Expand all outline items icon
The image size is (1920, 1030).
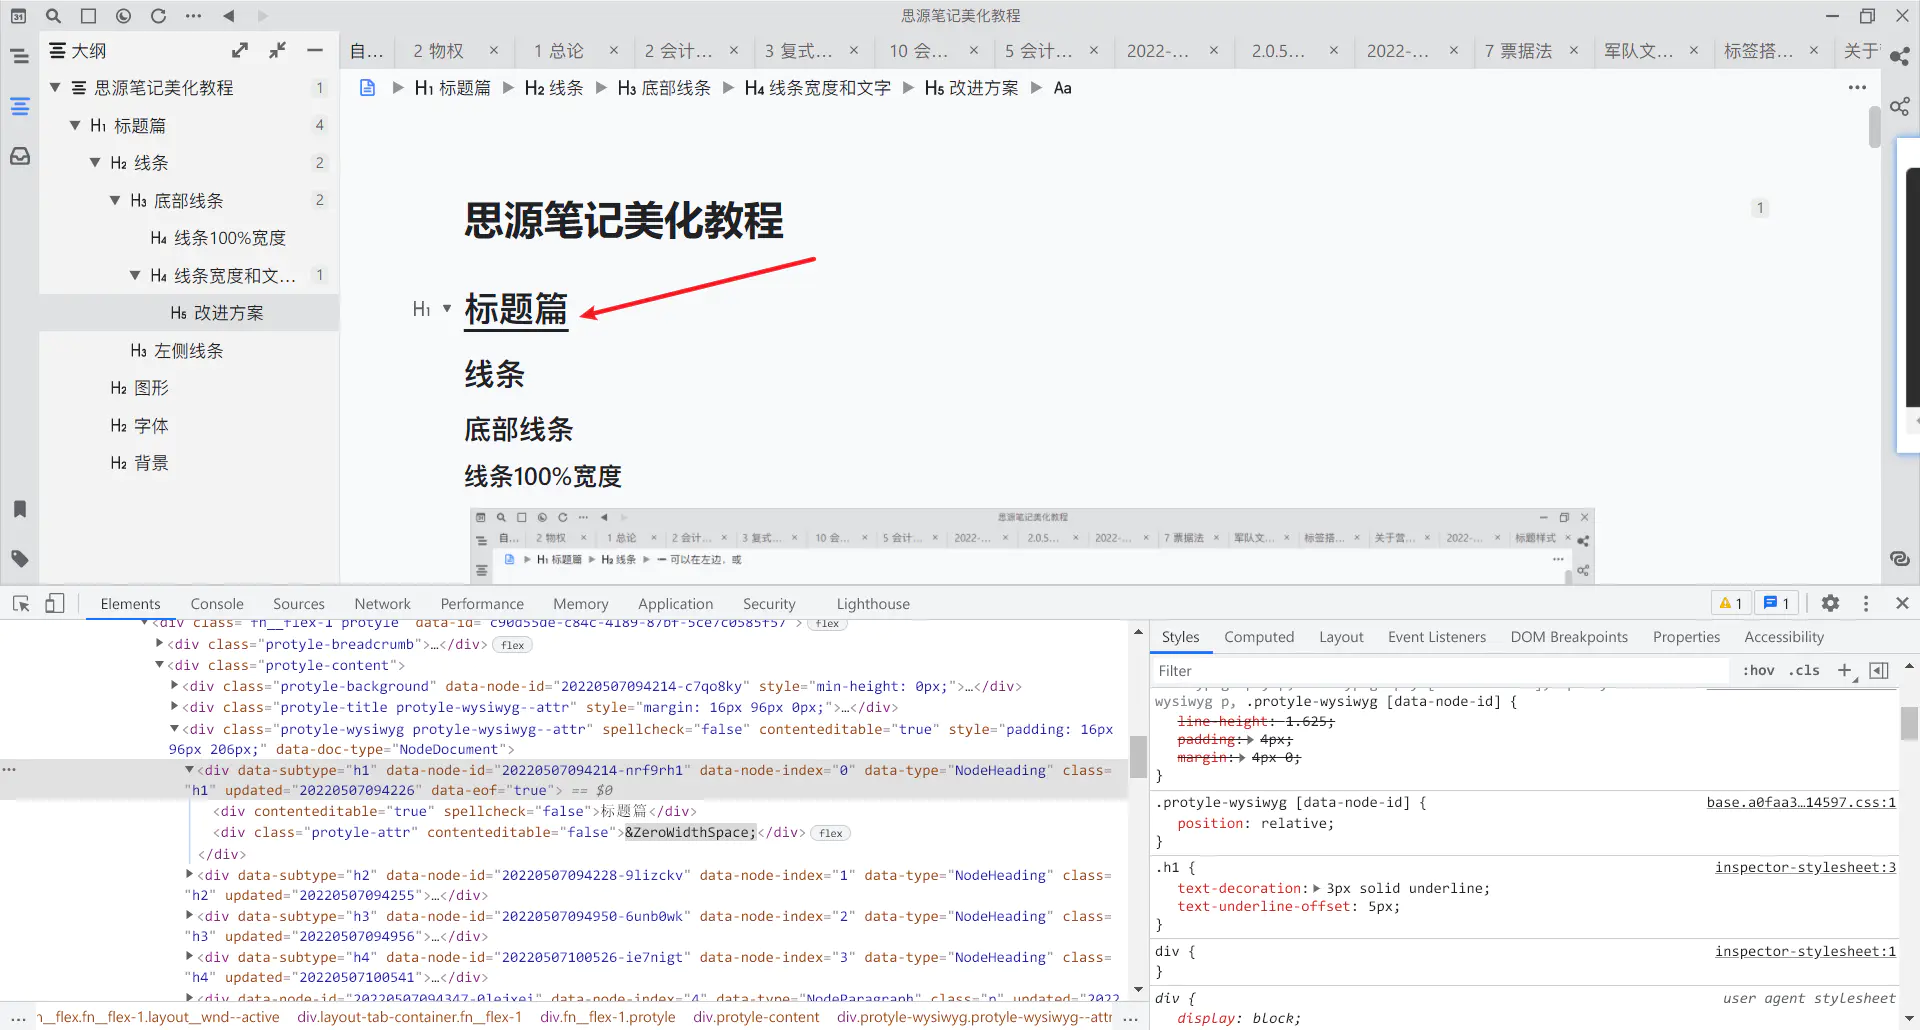click(x=240, y=50)
